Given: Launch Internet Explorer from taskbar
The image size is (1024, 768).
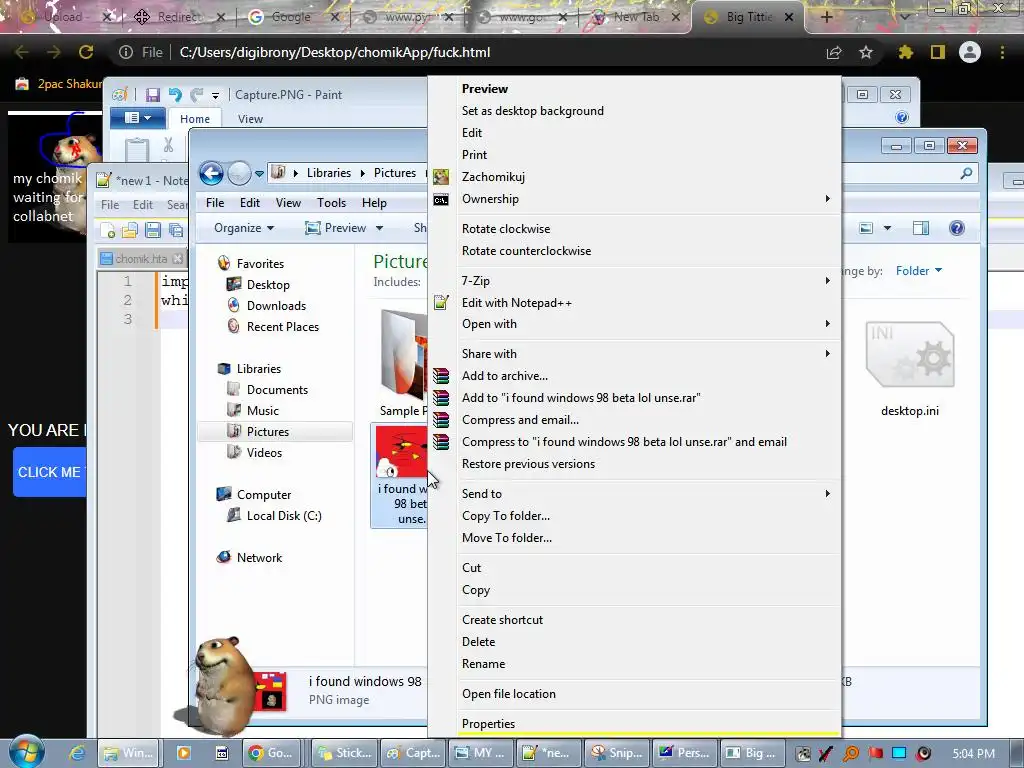Looking at the screenshot, I should tap(77, 753).
